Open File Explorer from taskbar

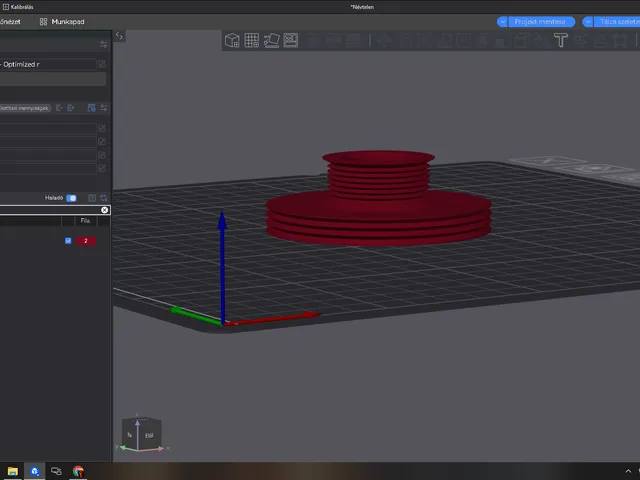[12, 471]
